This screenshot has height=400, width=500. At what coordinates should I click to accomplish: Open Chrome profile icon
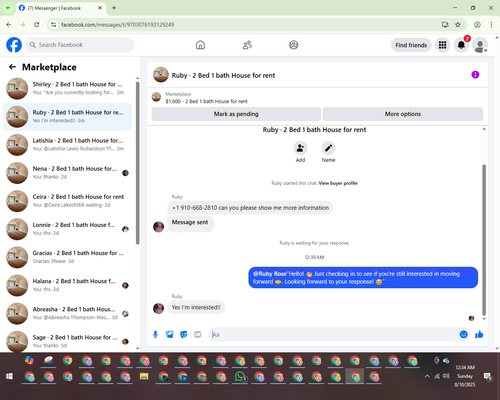[x=477, y=25]
